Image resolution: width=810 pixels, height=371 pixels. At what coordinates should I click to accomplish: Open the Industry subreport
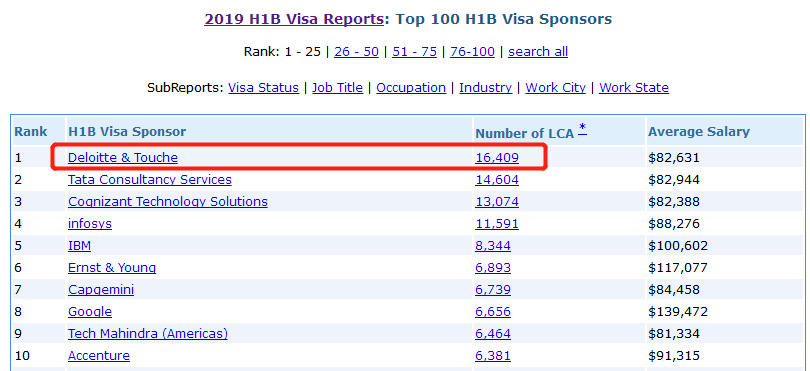(x=486, y=88)
